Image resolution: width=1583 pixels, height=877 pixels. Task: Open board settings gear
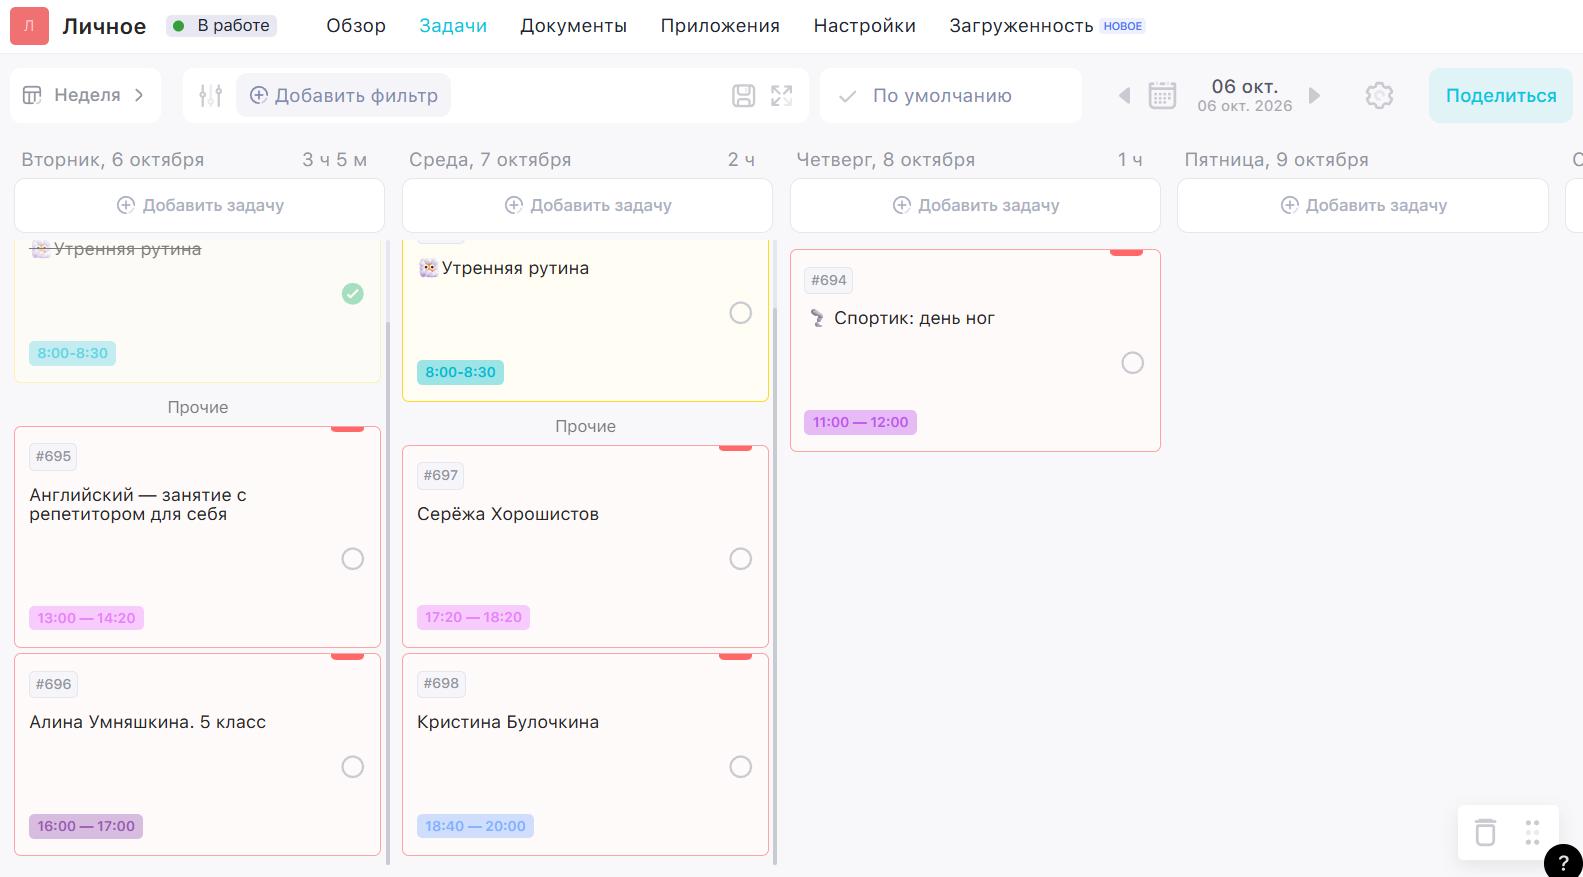tap(1379, 96)
